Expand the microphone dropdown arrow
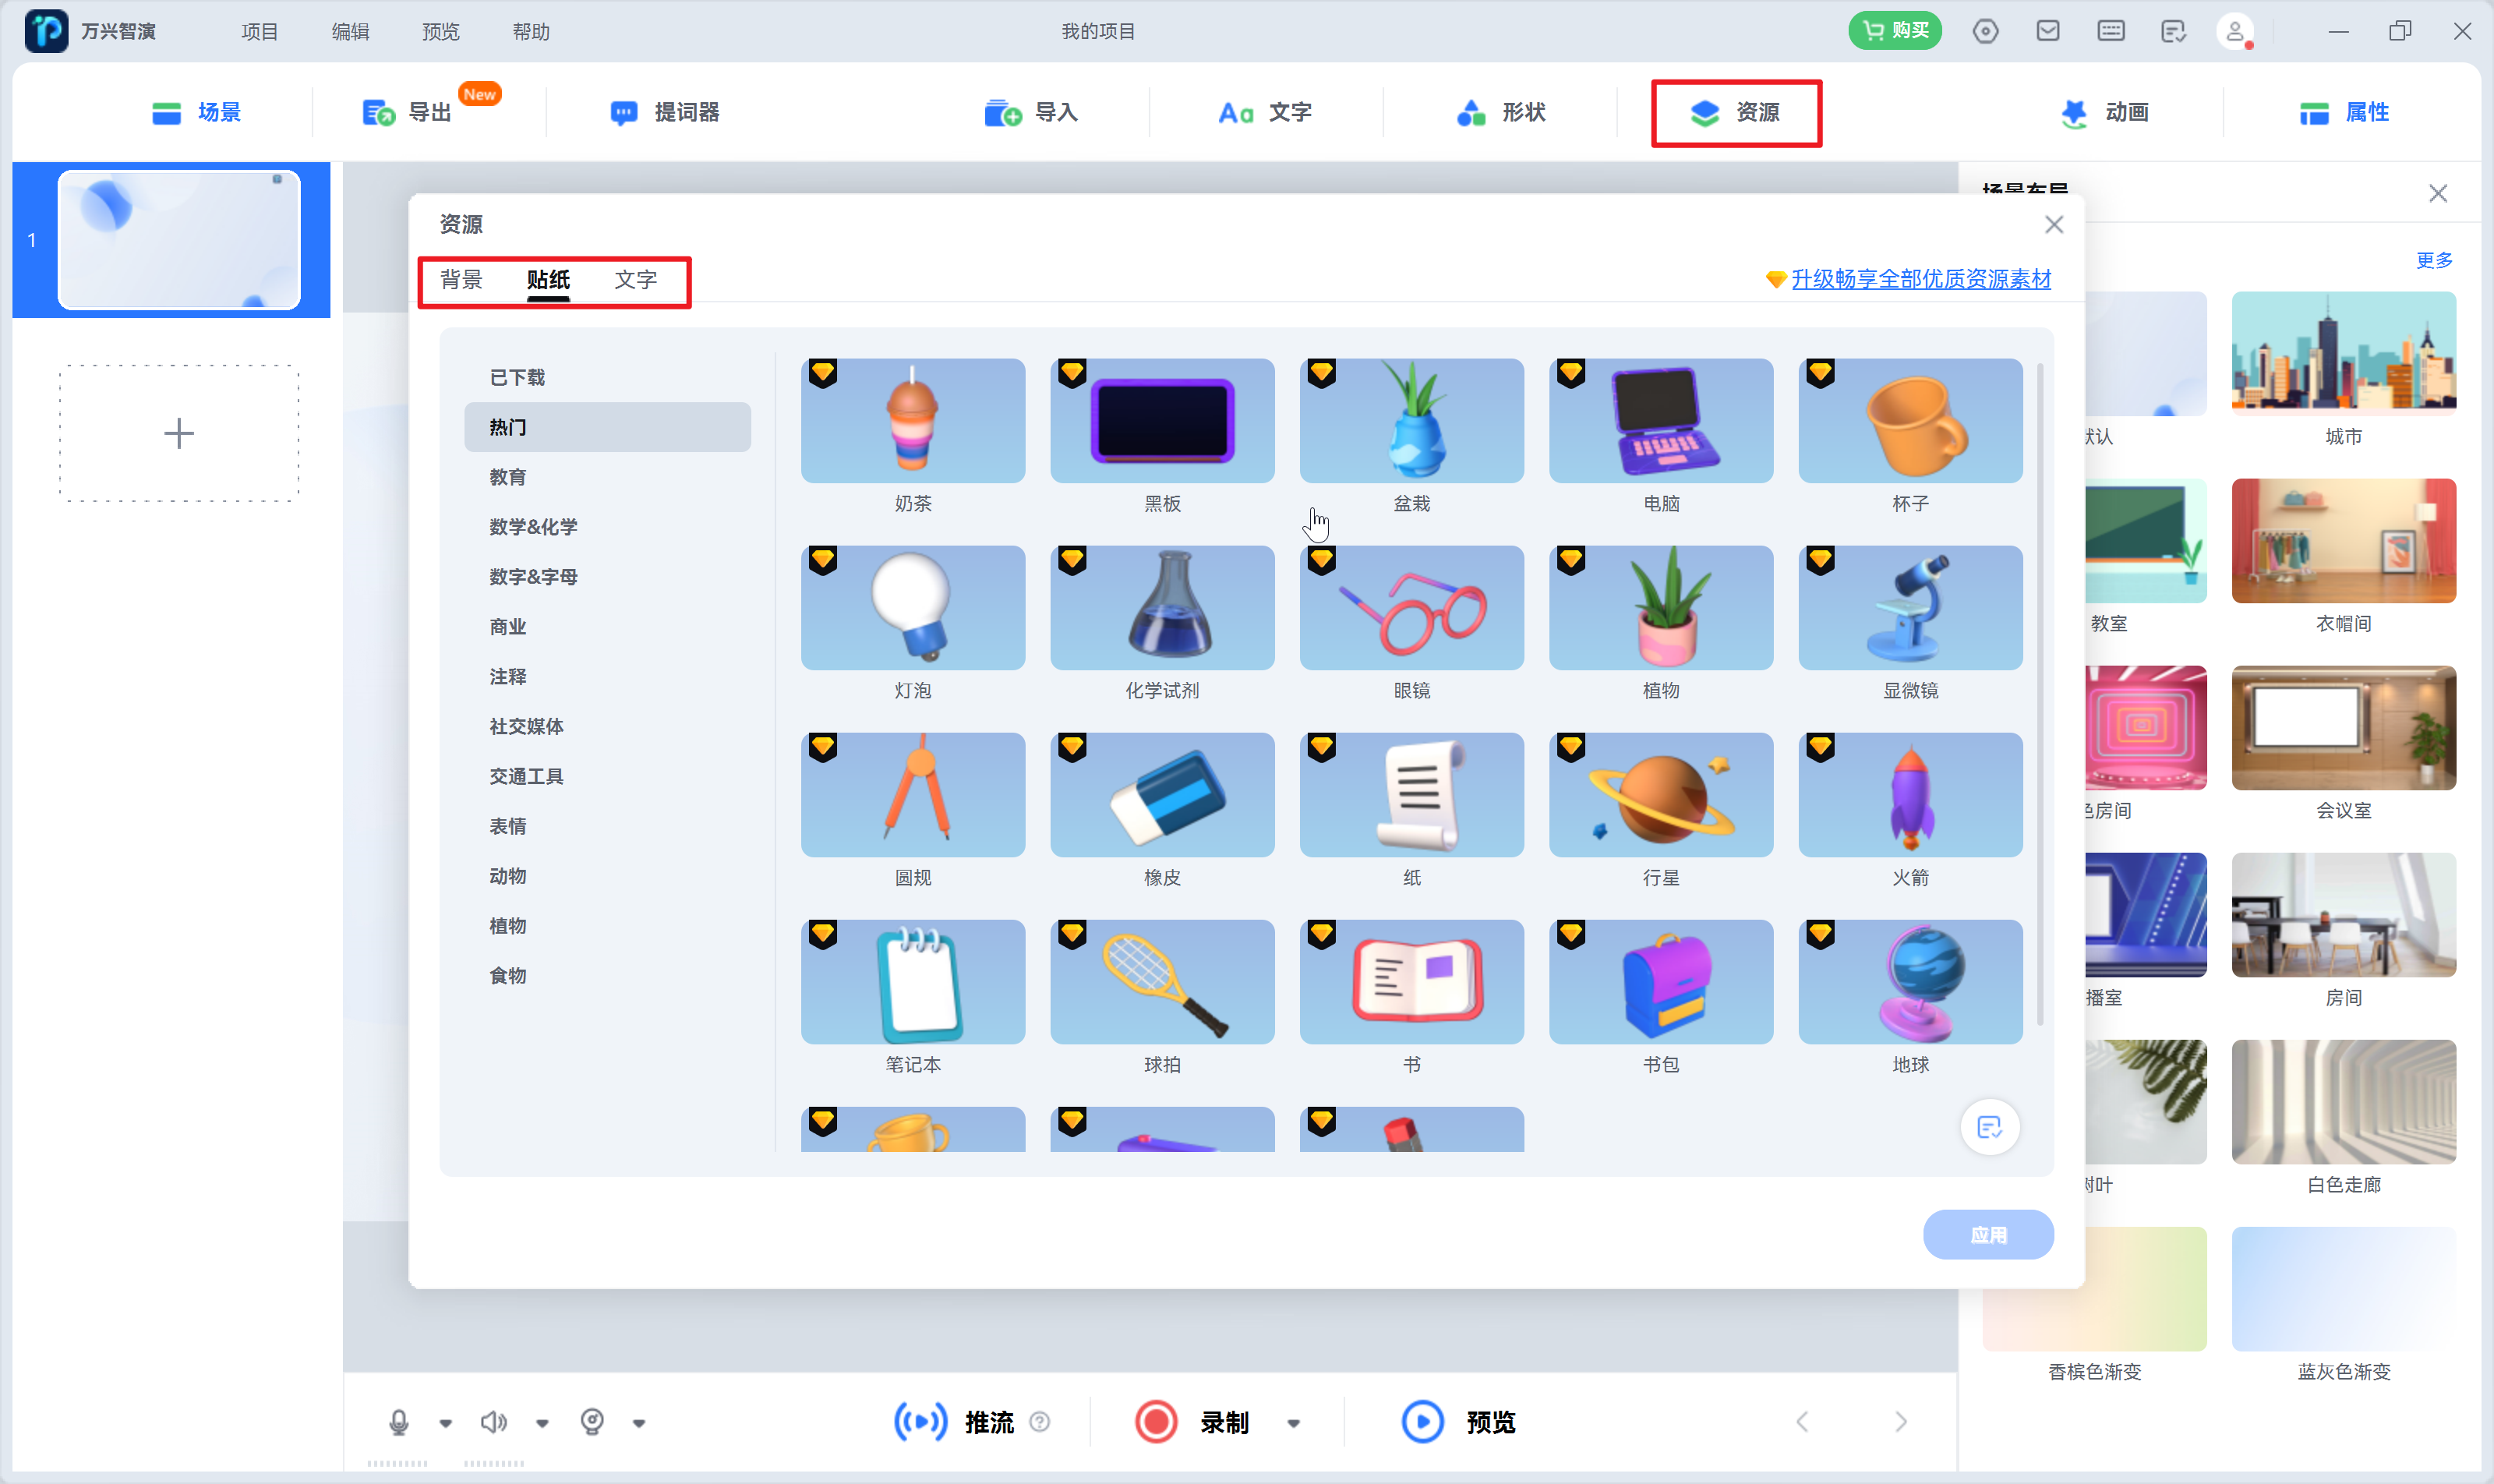2494x1484 pixels. pos(446,1423)
